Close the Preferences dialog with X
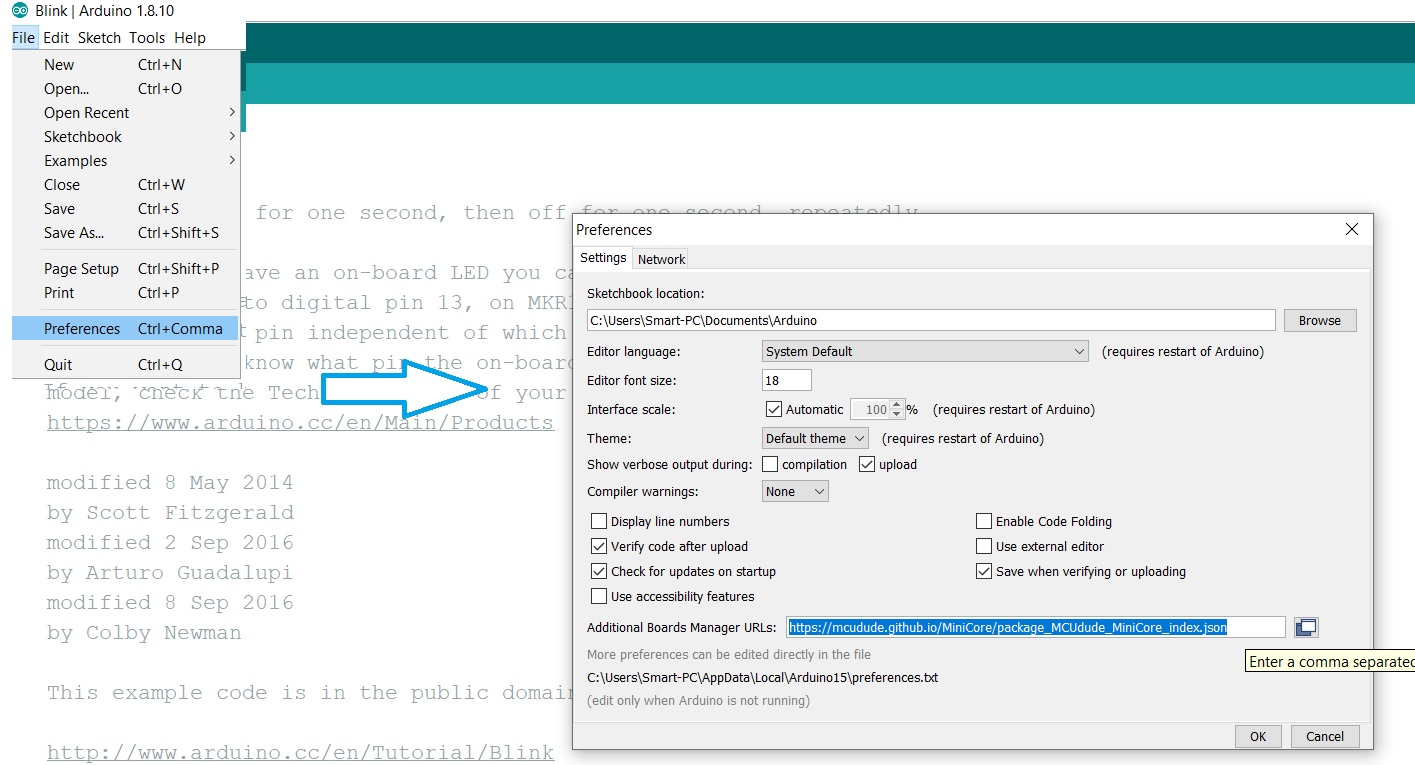Viewport: 1415px width, 765px height. point(1351,230)
